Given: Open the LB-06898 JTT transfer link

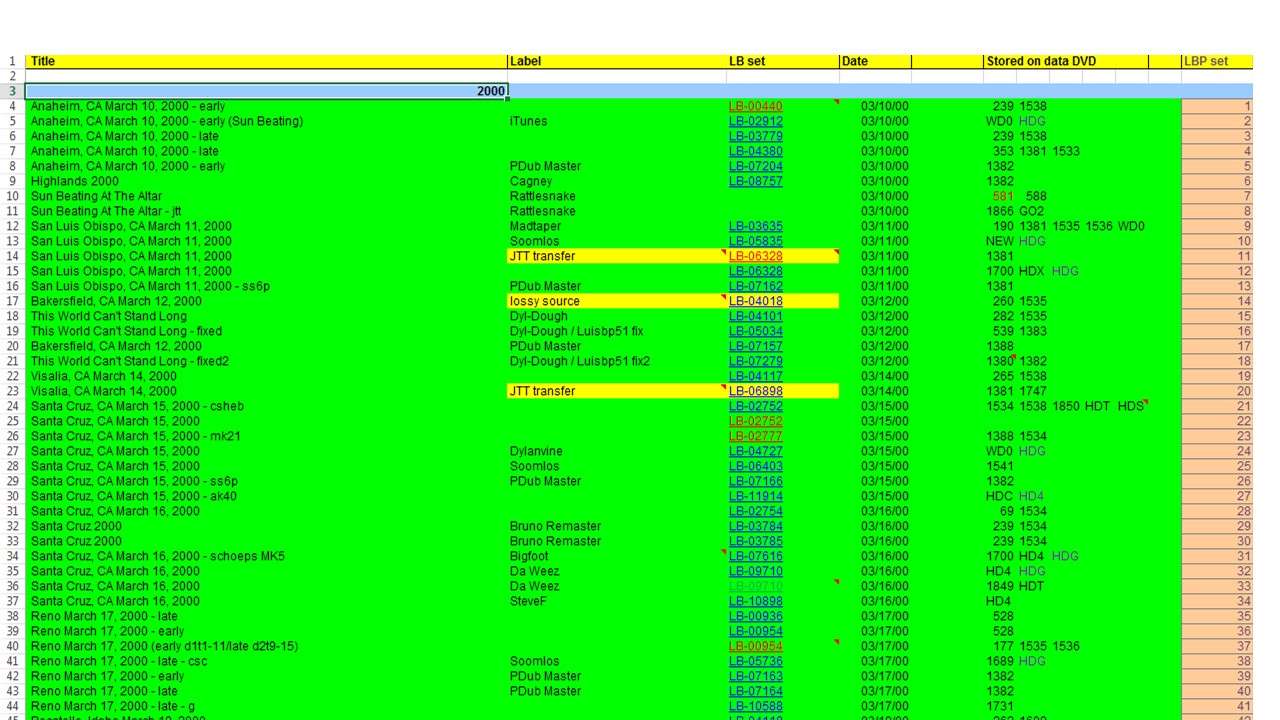Looking at the screenshot, I should (x=755, y=391).
